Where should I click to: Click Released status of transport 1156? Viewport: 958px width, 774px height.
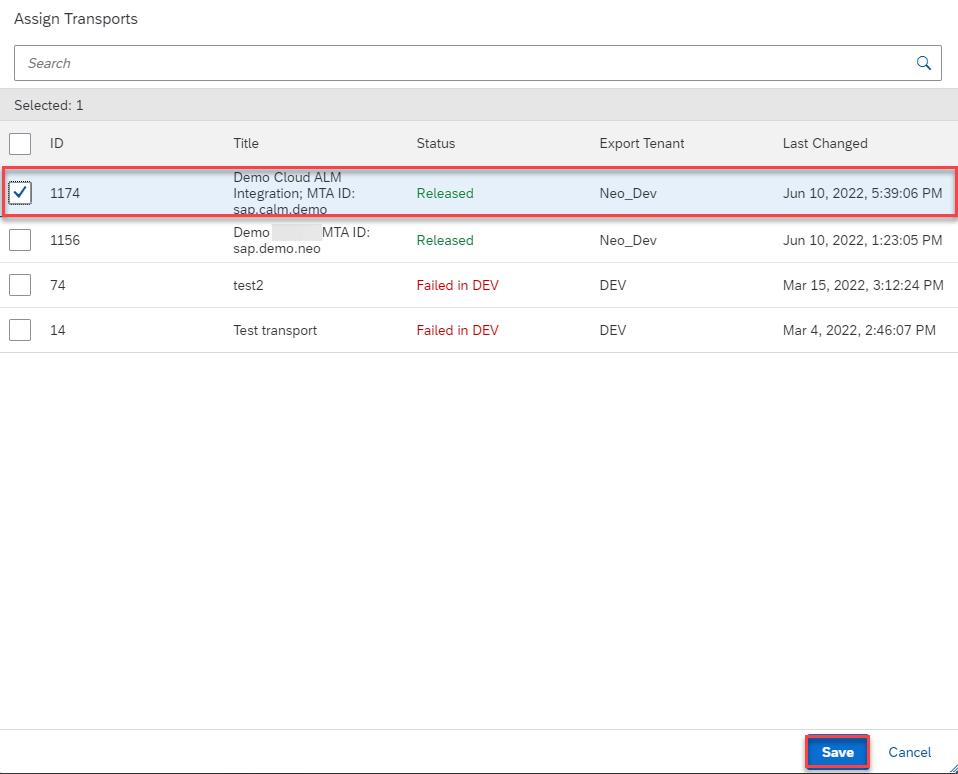coord(445,240)
